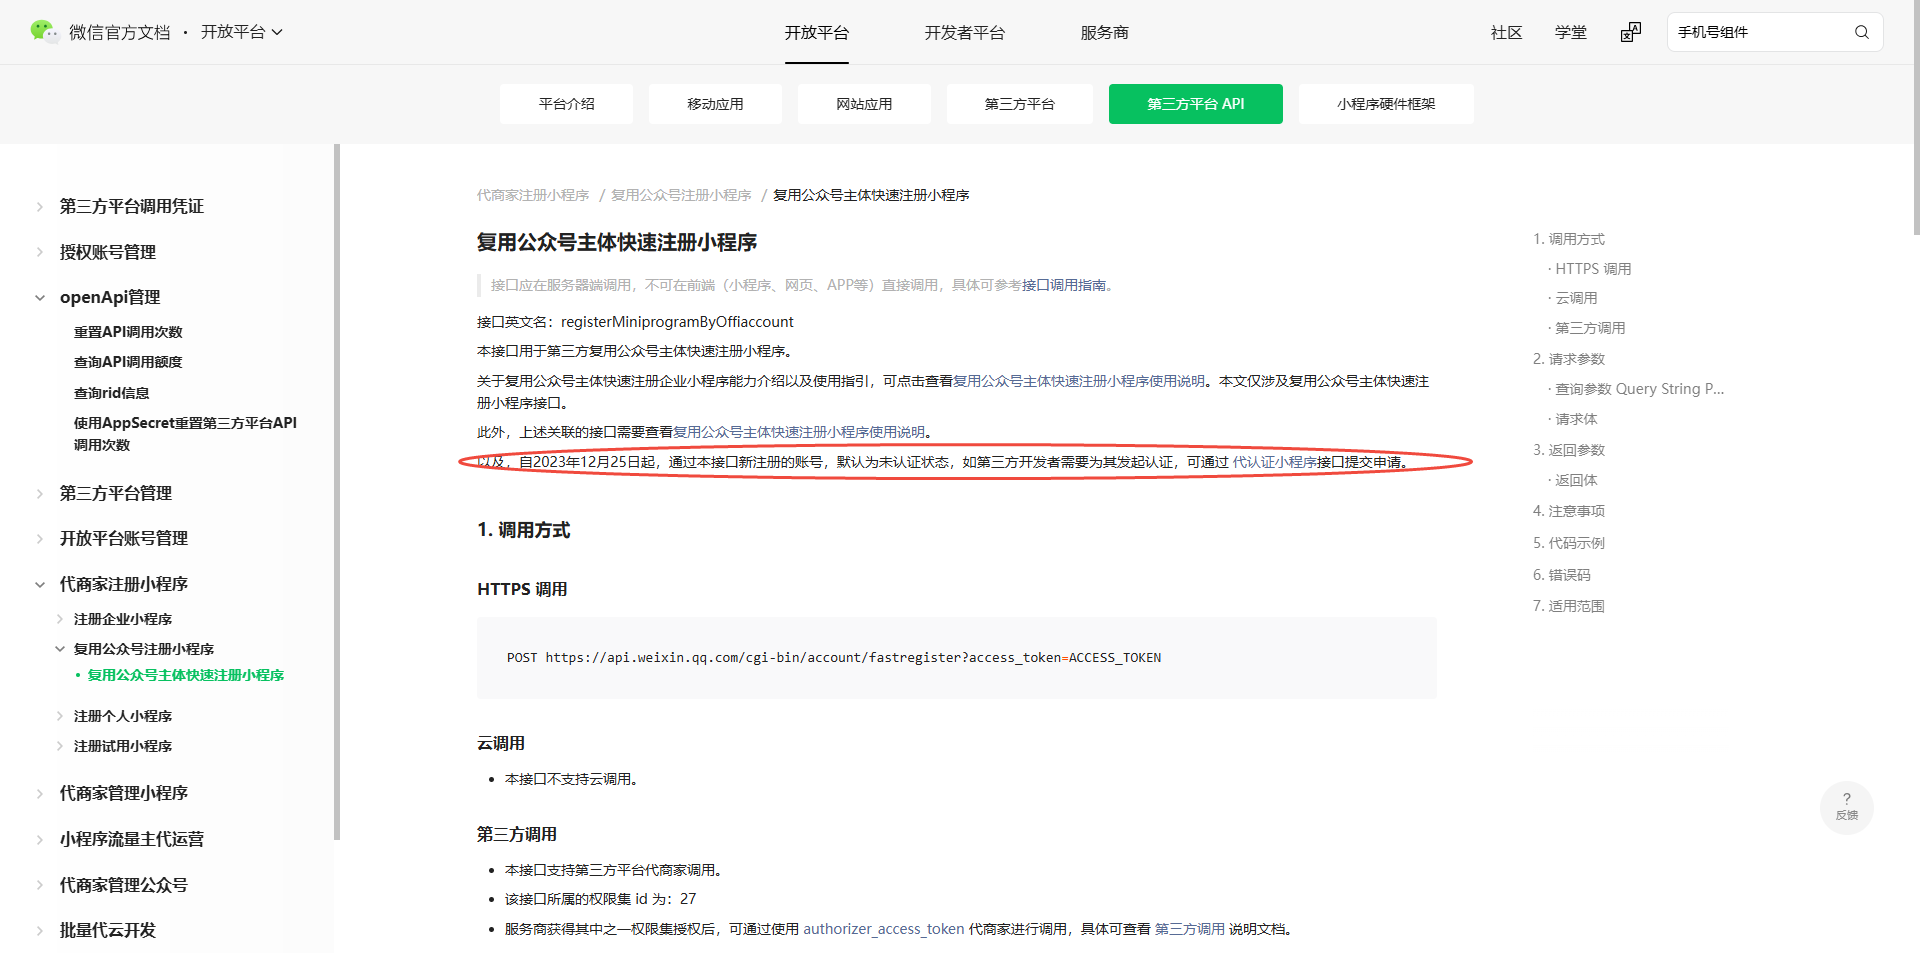Select the 移动应用 sub-navigation tab
1920x953 pixels.
pos(715,104)
